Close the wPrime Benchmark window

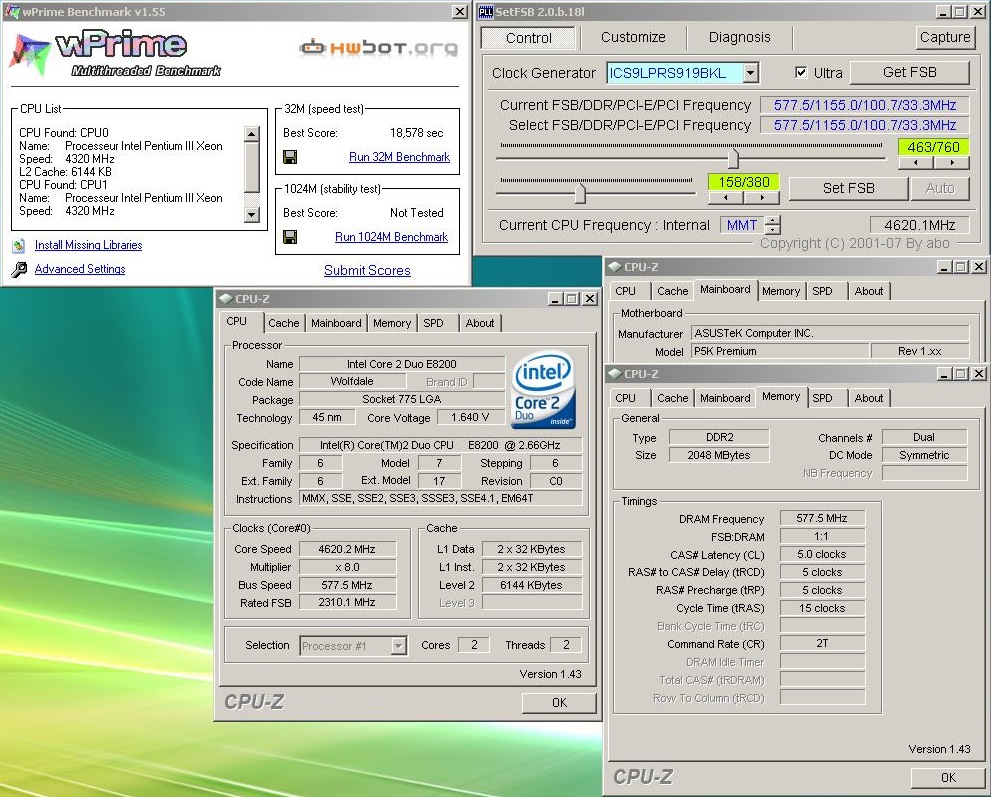460,11
